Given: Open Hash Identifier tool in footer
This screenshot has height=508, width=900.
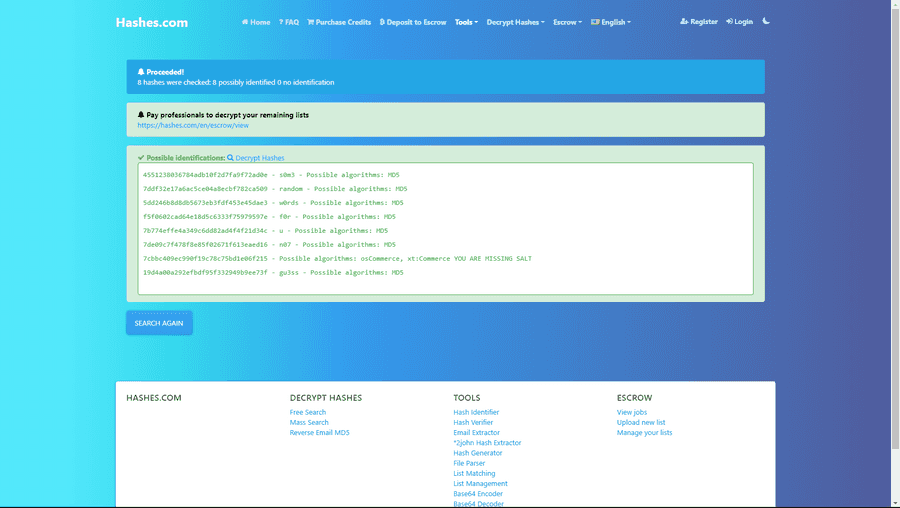Looking at the screenshot, I should click(x=476, y=412).
